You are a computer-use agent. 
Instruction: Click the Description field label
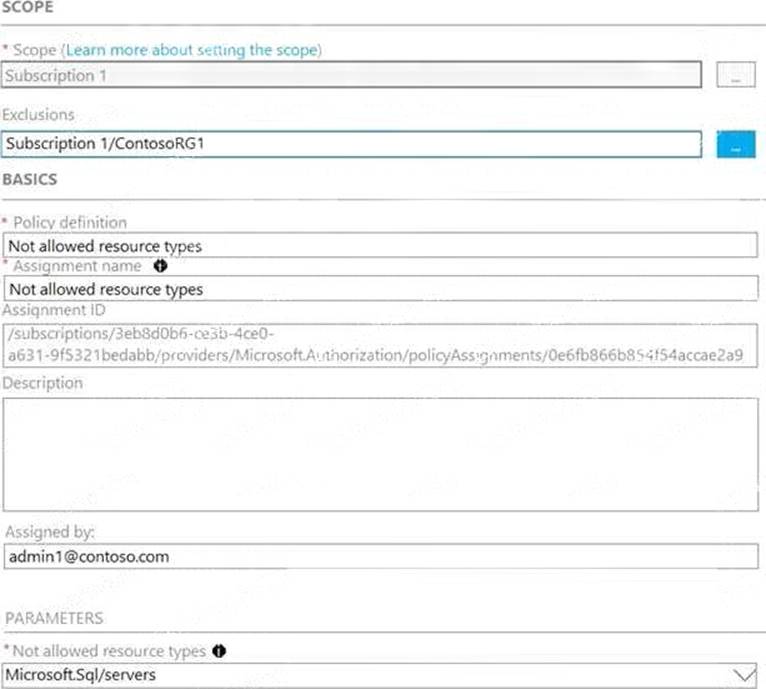[x=43, y=383]
